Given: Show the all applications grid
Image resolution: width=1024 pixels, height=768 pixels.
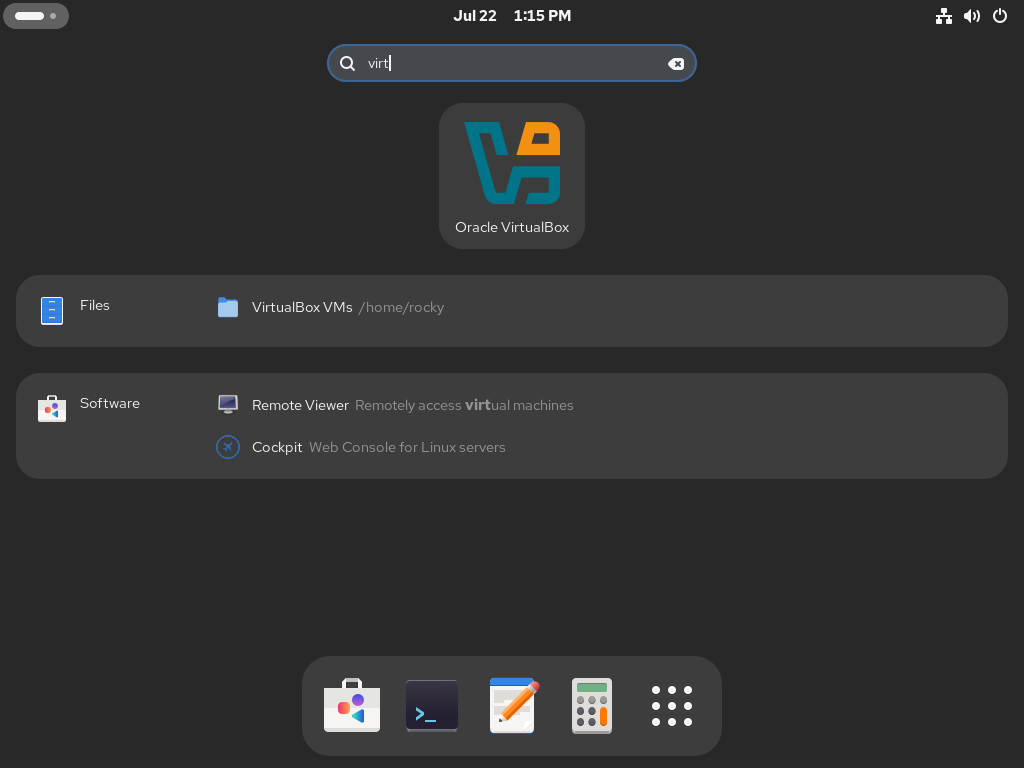Looking at the screenshot, I should 672,706.
